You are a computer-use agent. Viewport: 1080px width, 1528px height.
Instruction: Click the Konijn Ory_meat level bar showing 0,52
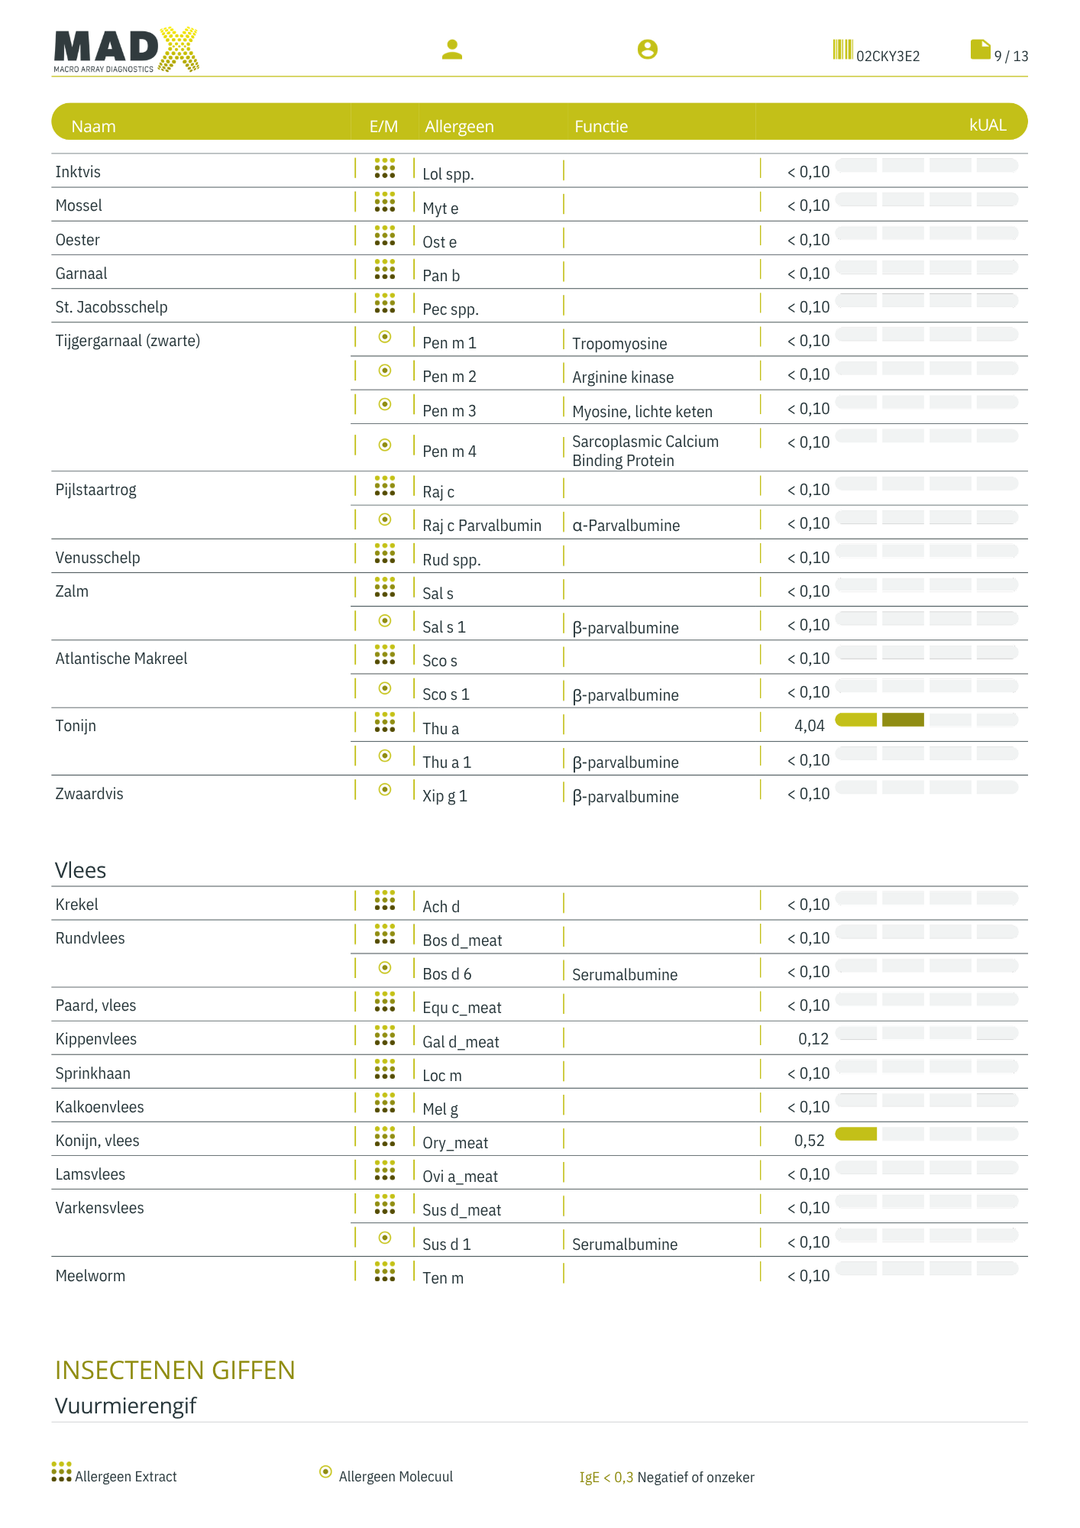pyautogui.click(x=927, y=1134)
